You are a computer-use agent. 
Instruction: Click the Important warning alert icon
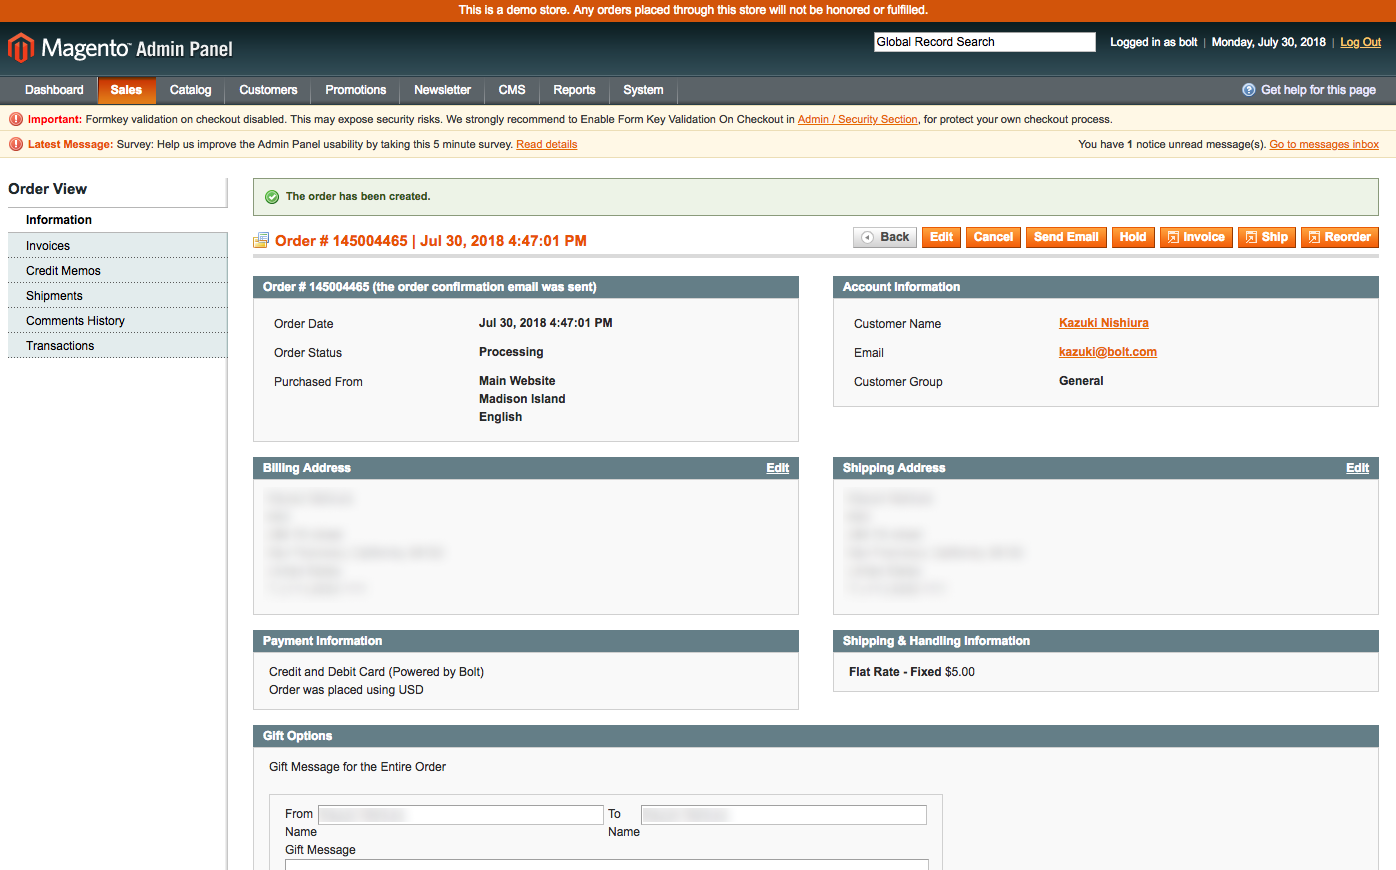pyautogui.click(x=16, y=119)
